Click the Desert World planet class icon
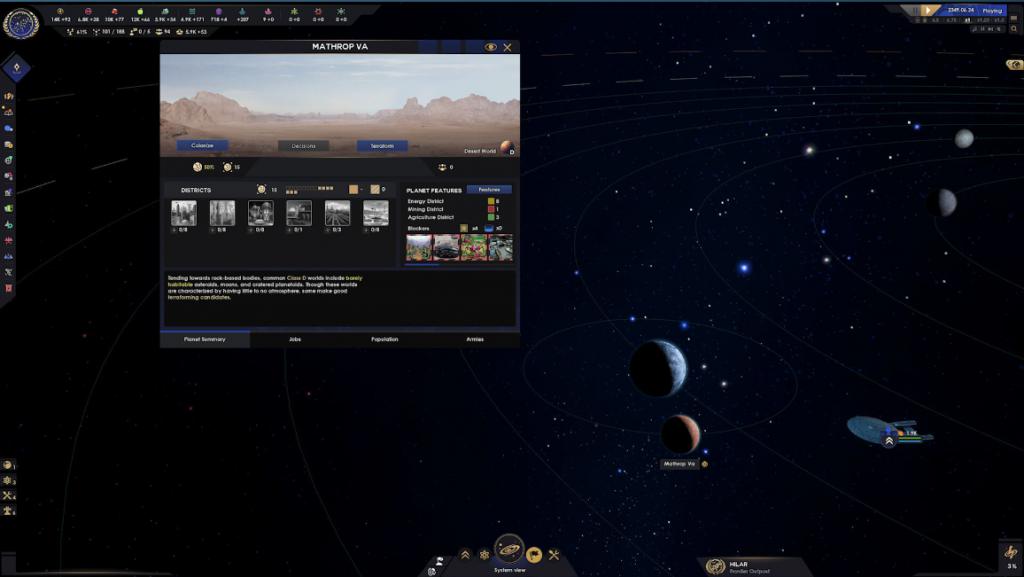Screen dimensions: 1024x577 507,148
